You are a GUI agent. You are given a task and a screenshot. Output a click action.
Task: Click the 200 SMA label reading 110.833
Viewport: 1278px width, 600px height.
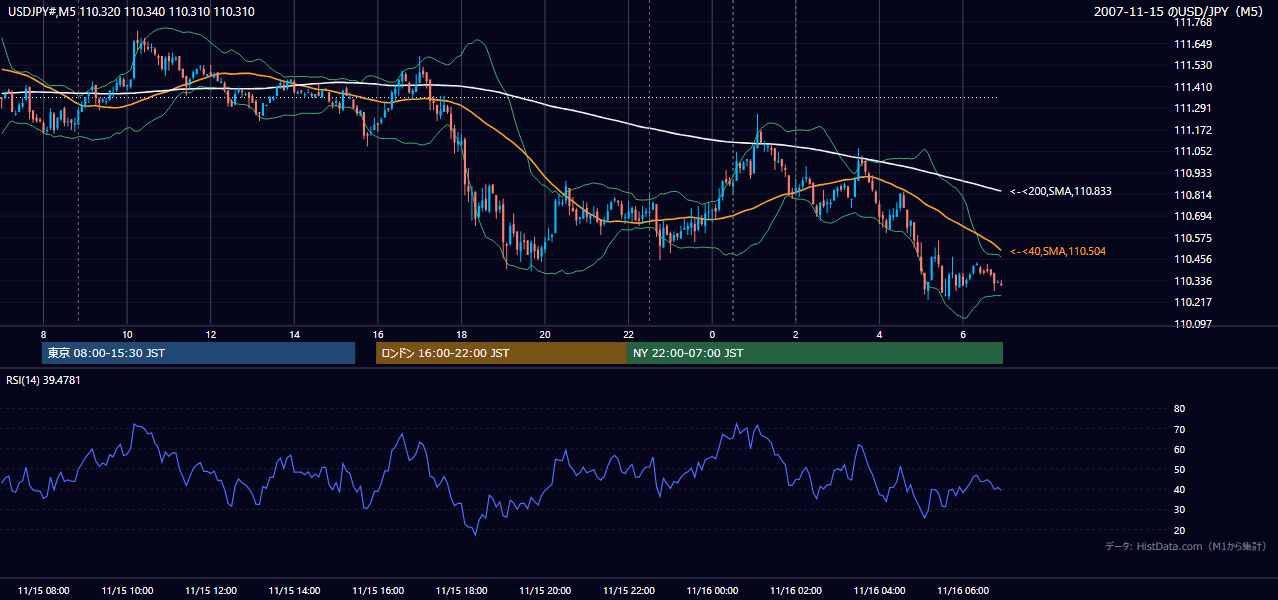point(1060,190)
